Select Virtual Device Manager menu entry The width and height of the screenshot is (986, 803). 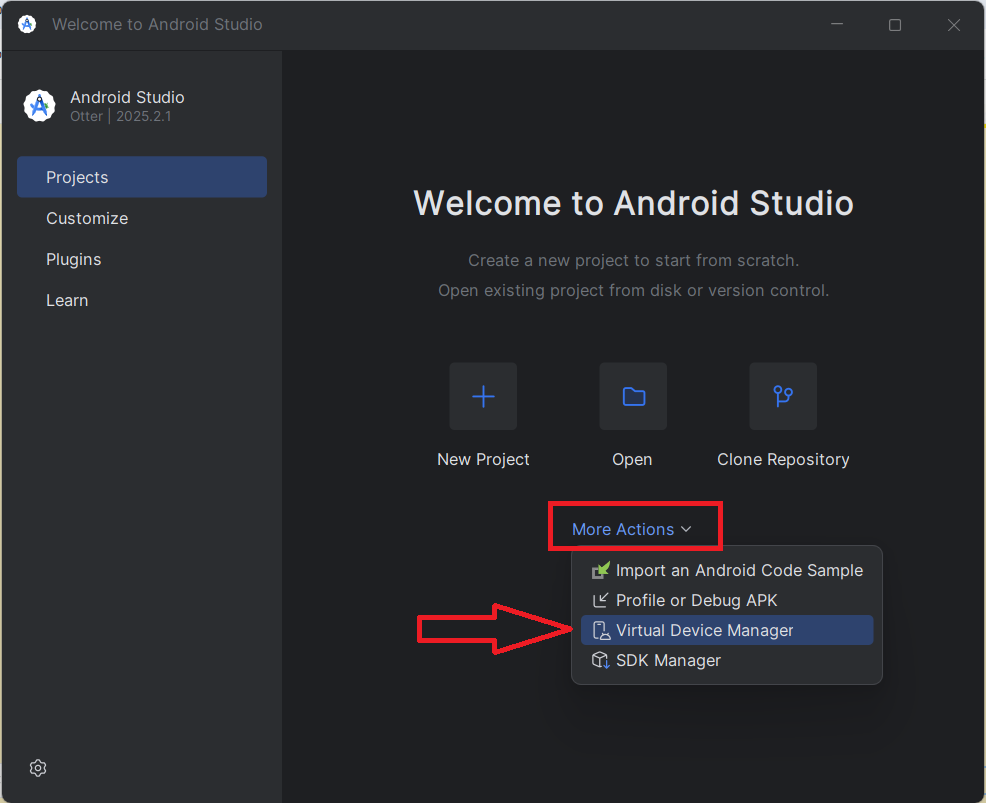click(704, 630)
